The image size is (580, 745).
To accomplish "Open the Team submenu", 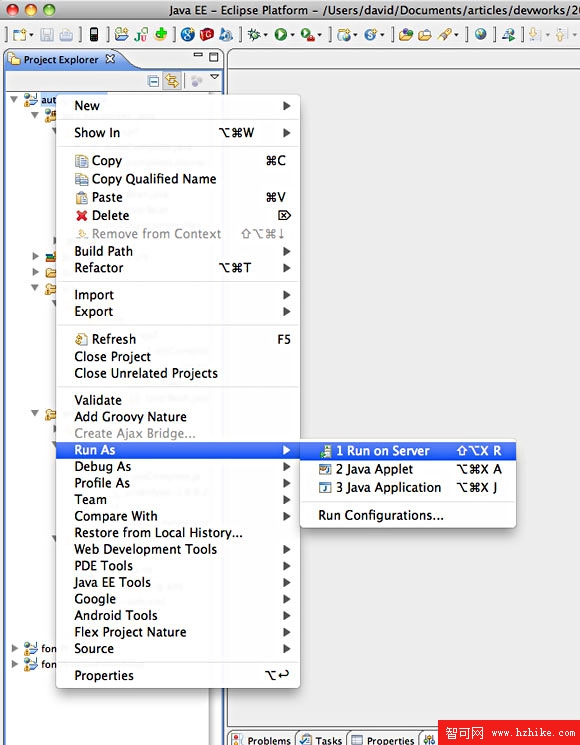I will pos(178,499).
